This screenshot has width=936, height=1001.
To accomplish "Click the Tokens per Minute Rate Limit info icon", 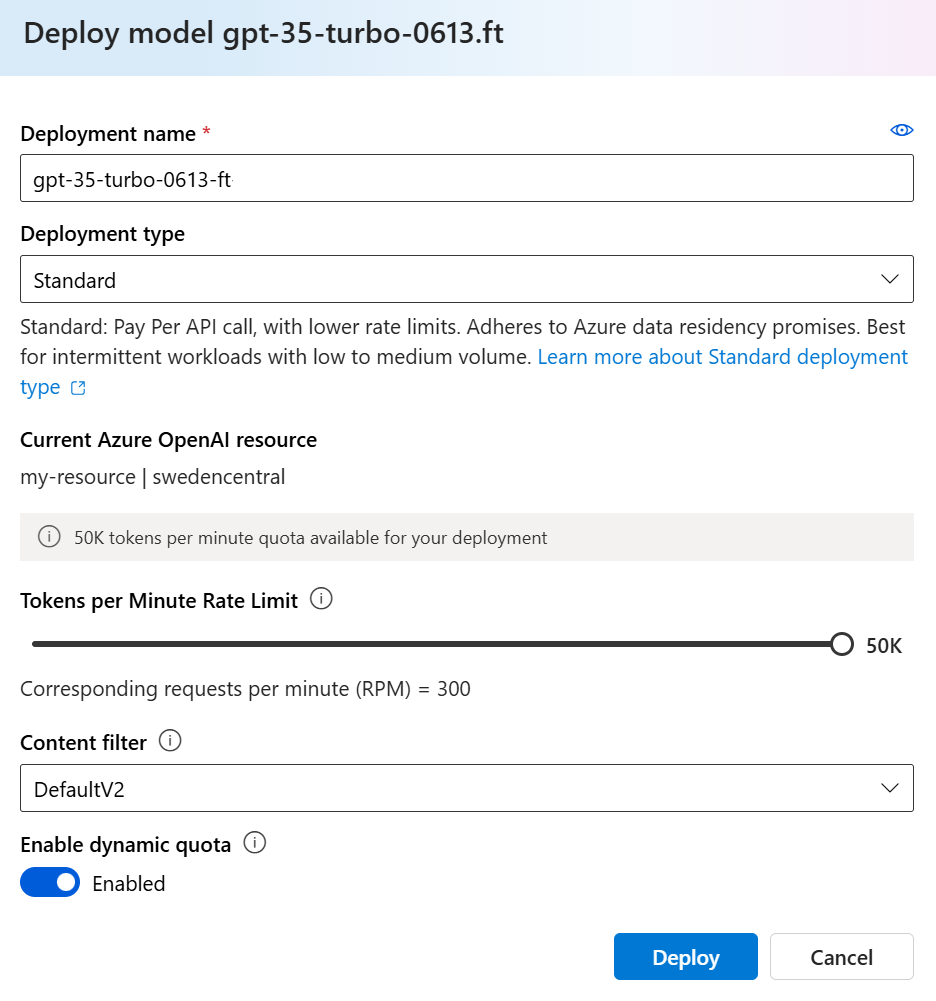I will click(321, 600).
